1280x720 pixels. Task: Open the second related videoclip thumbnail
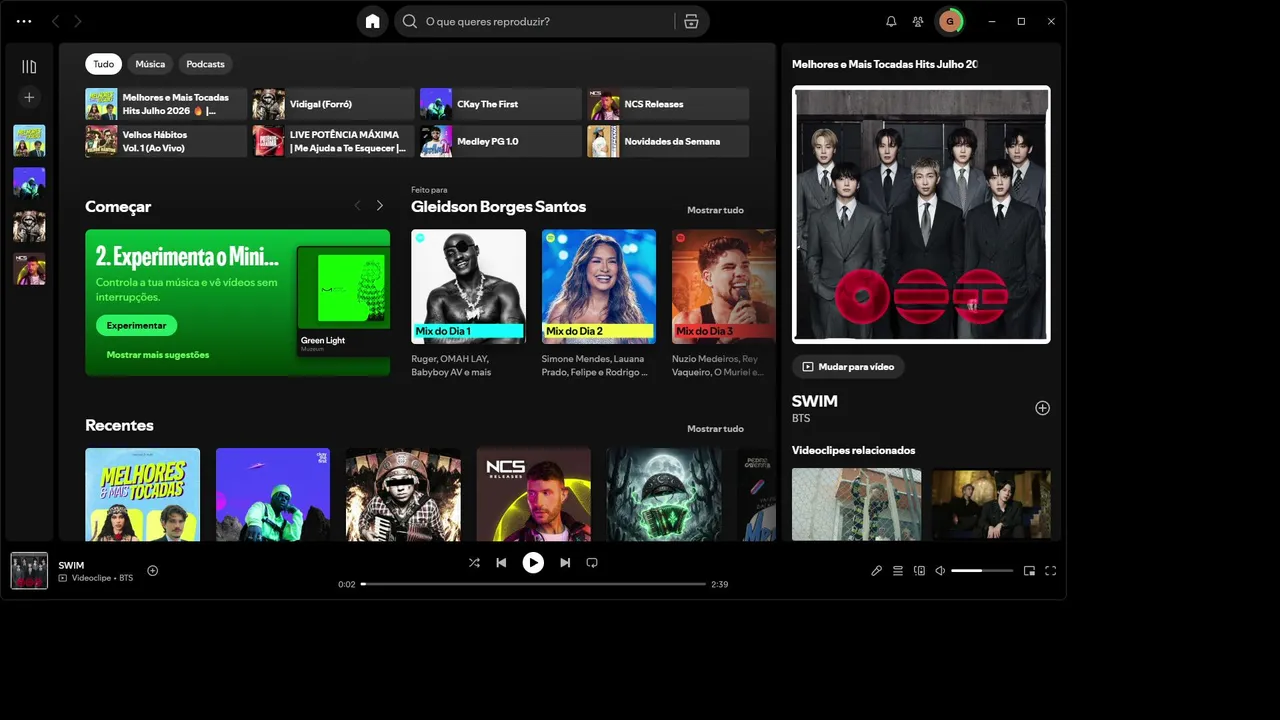coord(991,504)
